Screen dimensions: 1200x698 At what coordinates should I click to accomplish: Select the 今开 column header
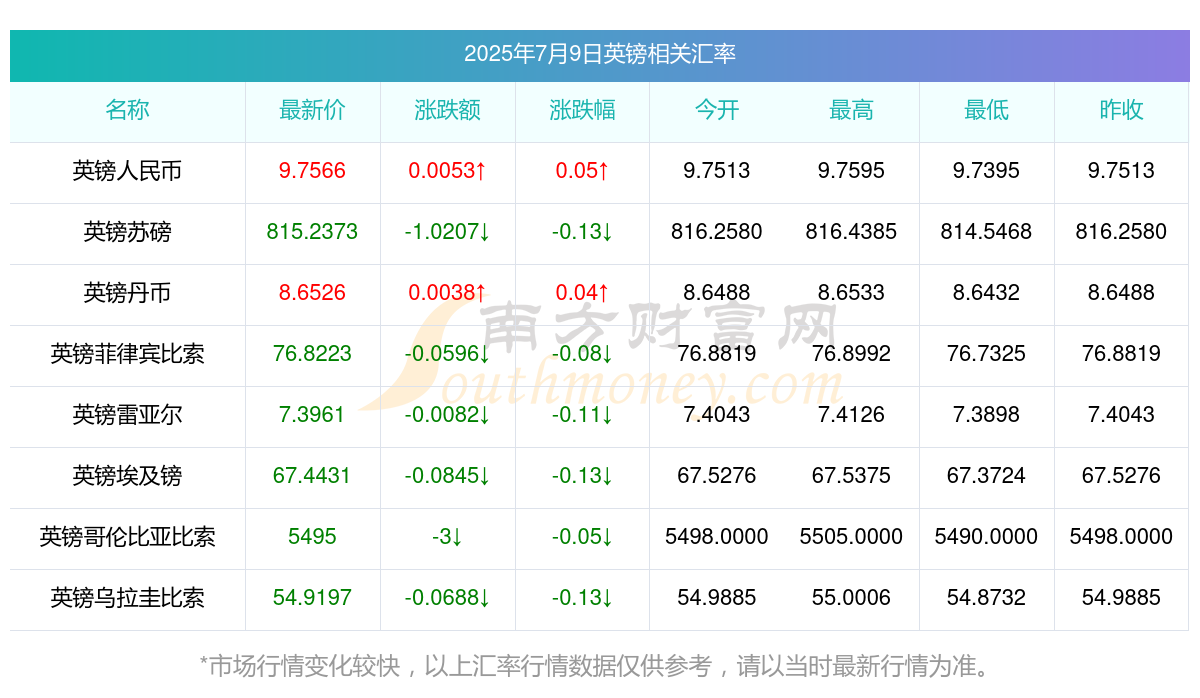(x=717, y=110)
